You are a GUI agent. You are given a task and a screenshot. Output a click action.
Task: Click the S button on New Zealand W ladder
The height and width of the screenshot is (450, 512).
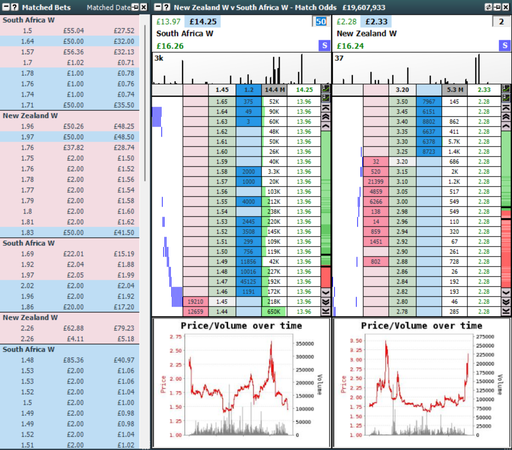click(x=505, y=46)
